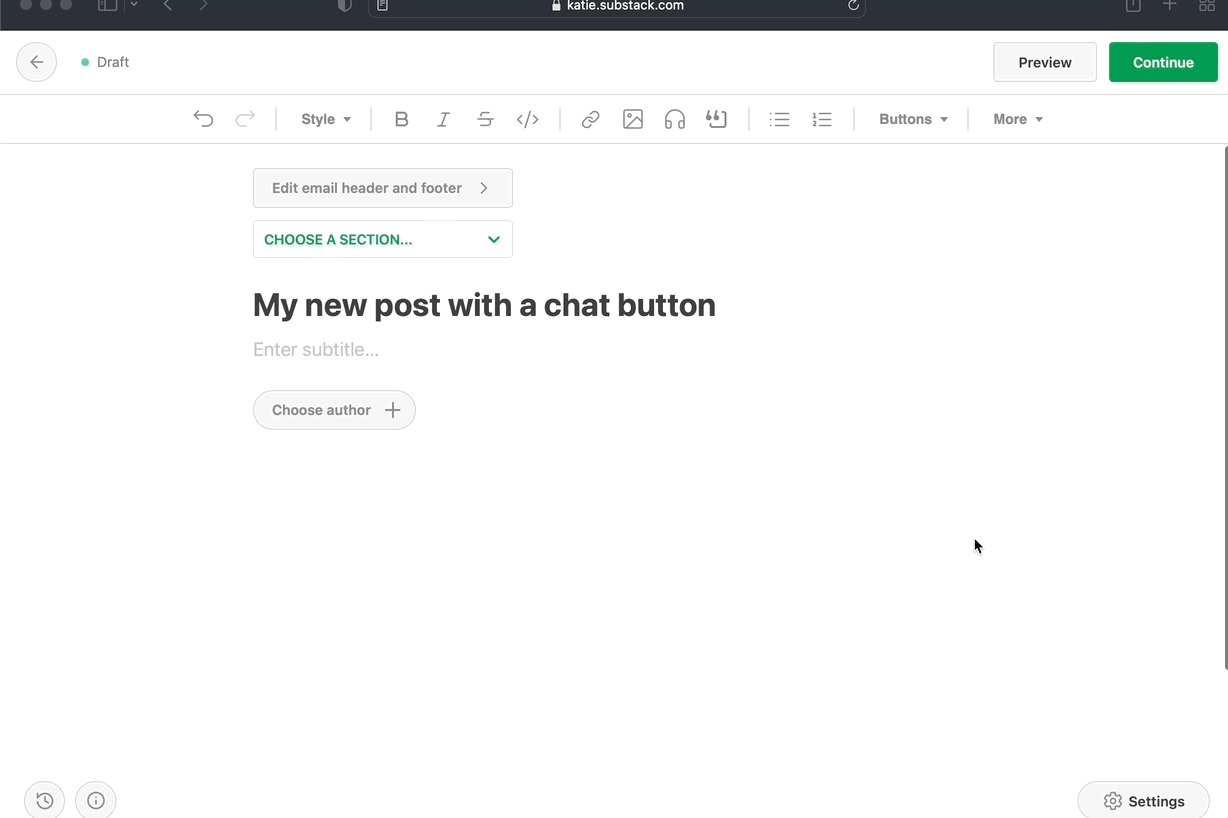
Task: Click the Undo icon in the toolbar
Action: coord(203,119)
